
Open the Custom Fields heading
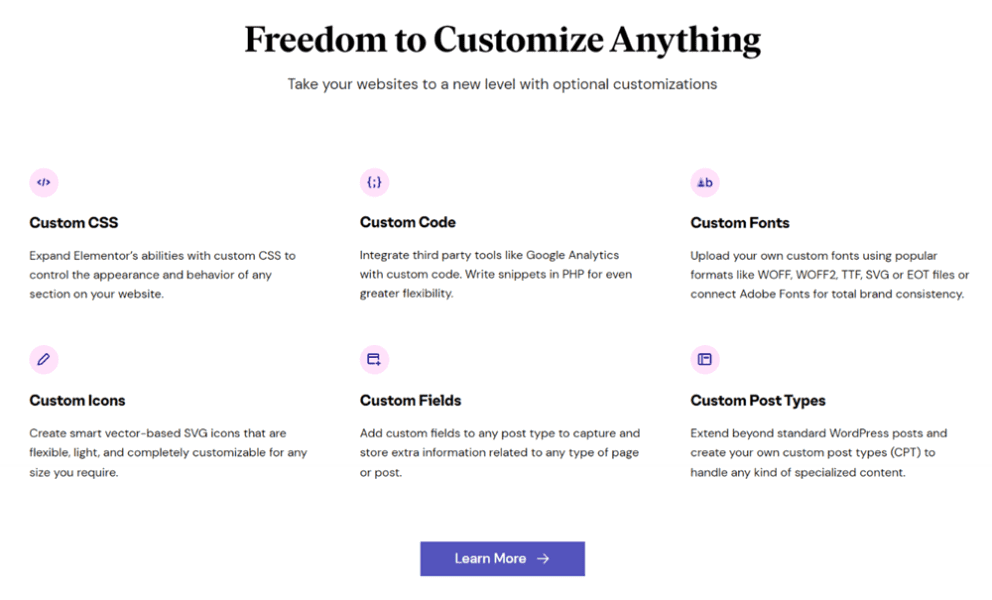pos(411,400)
